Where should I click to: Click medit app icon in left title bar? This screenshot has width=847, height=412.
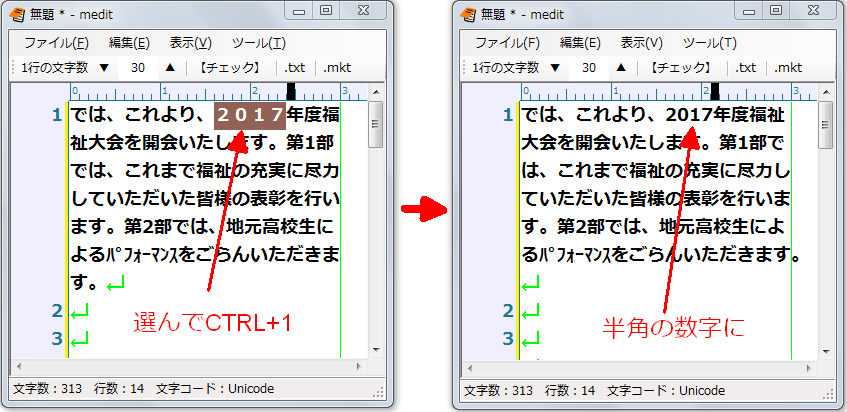[x=17, y=15]
